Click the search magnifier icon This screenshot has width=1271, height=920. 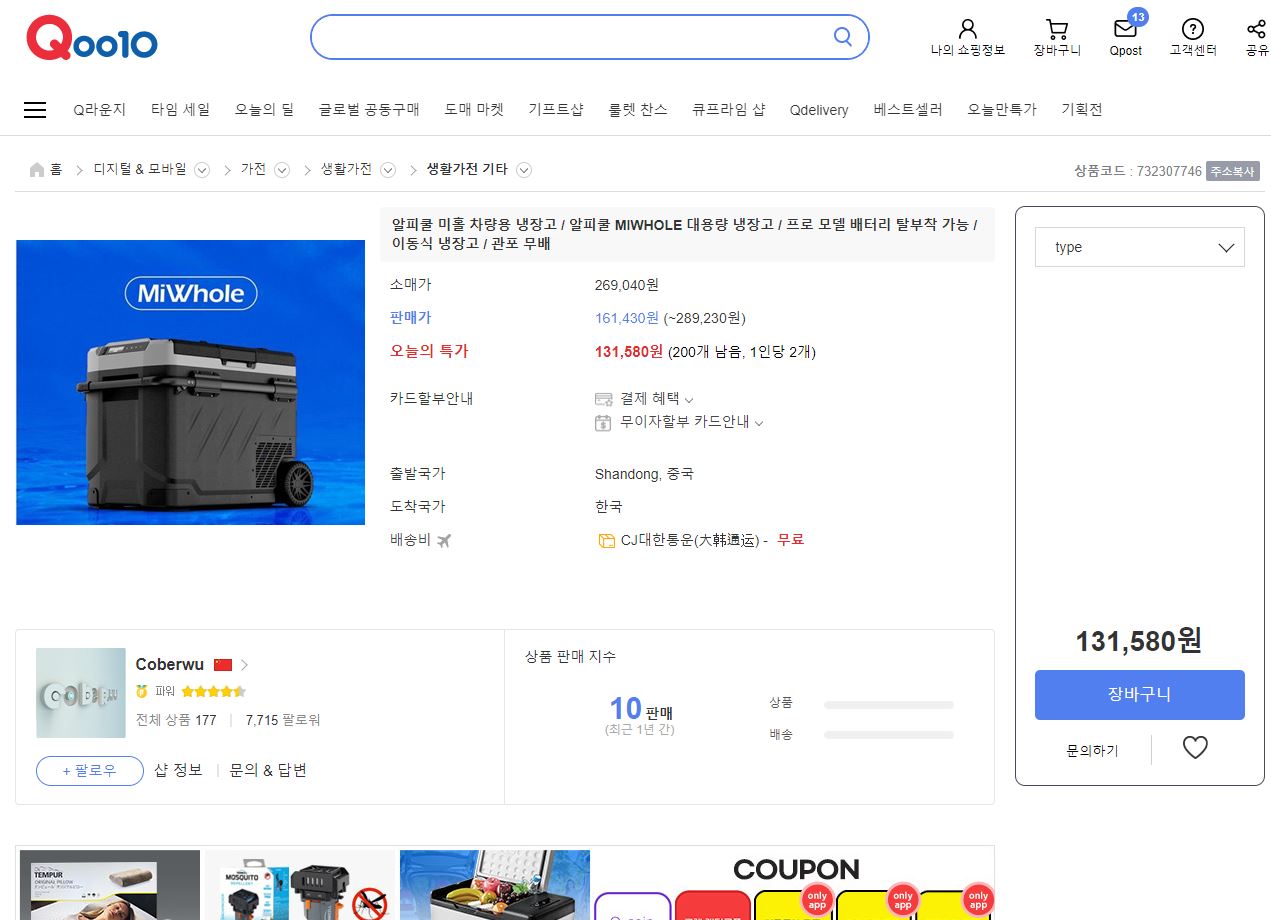coord(843,37)
